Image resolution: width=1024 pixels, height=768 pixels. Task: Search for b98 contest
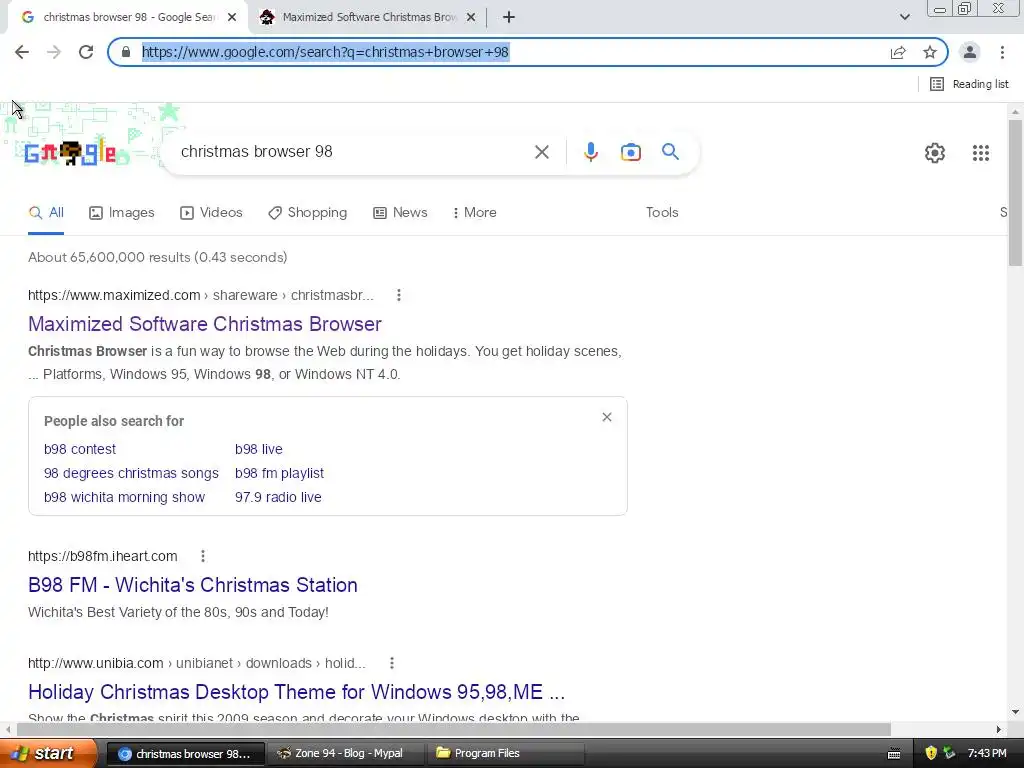(80, 449)
